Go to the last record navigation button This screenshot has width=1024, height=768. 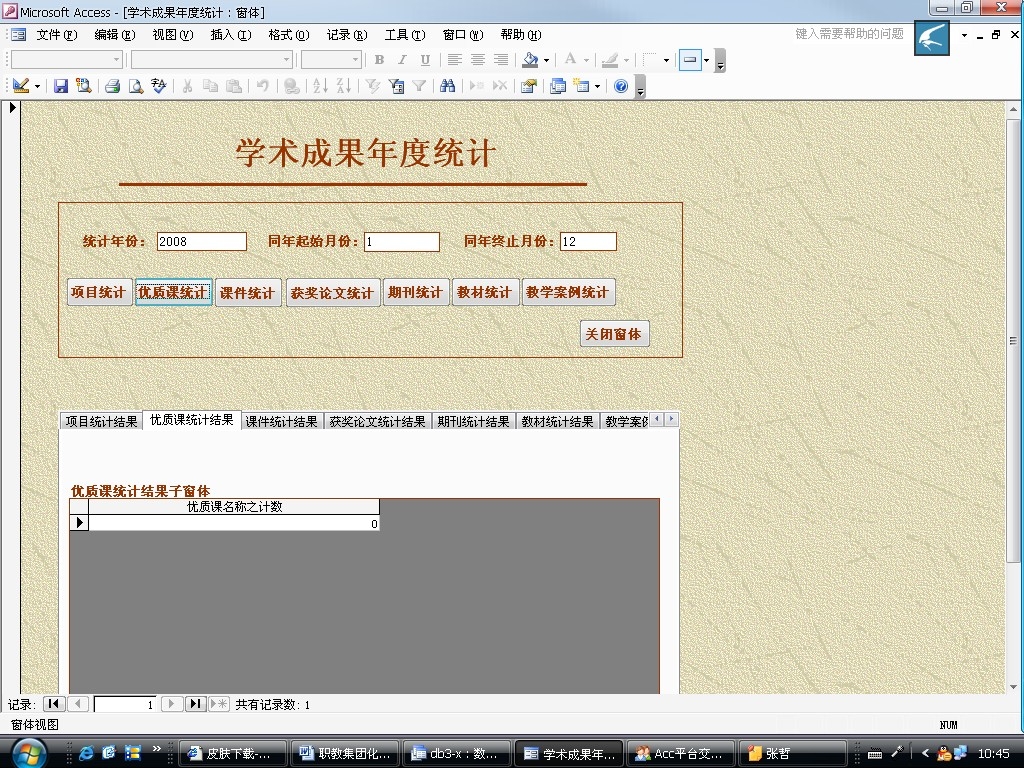point(195,704)
